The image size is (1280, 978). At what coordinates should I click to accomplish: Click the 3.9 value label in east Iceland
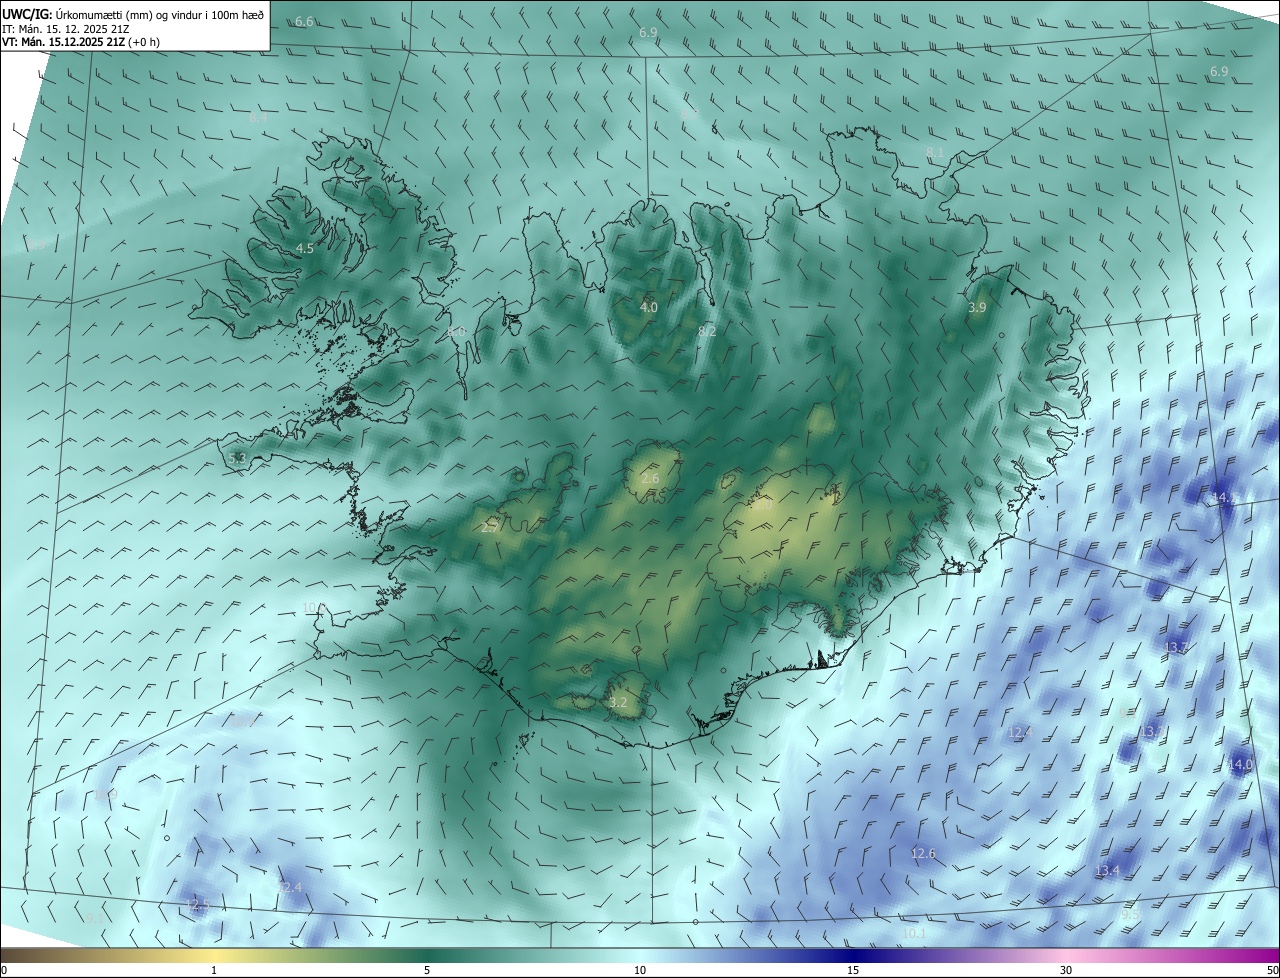coord(977,308)
